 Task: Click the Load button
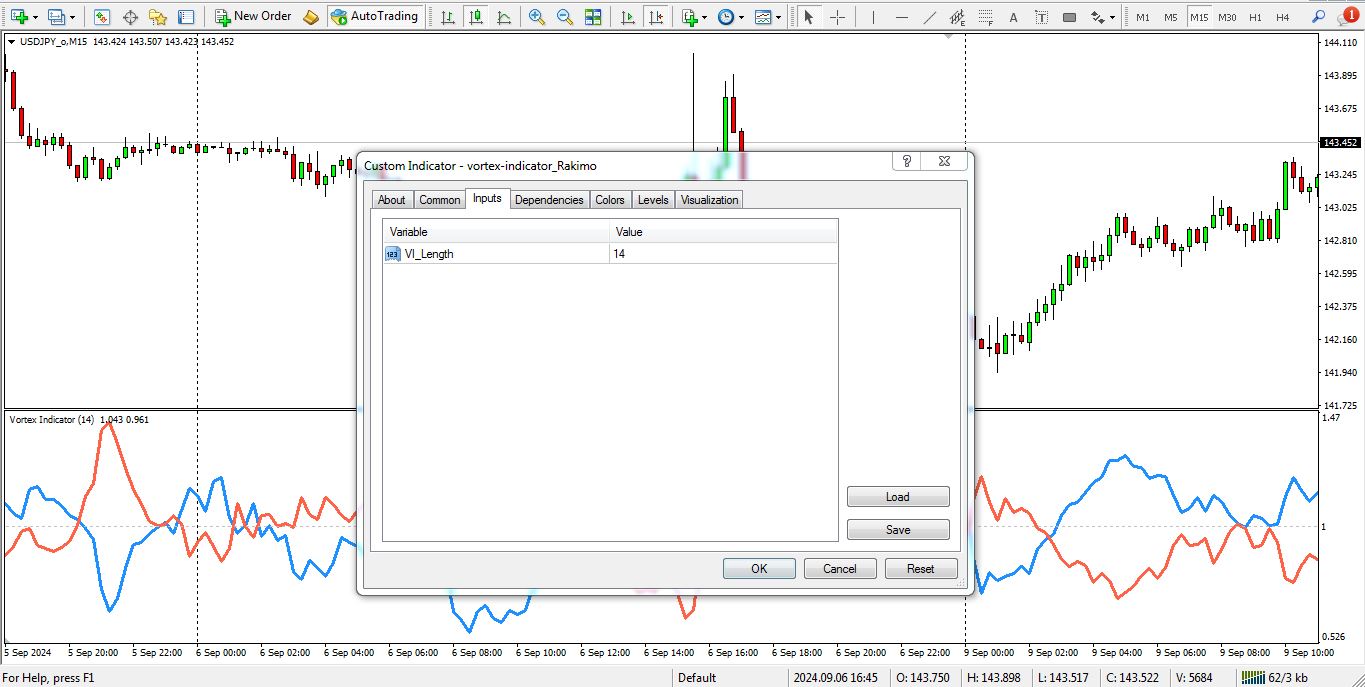coord(897,497)
